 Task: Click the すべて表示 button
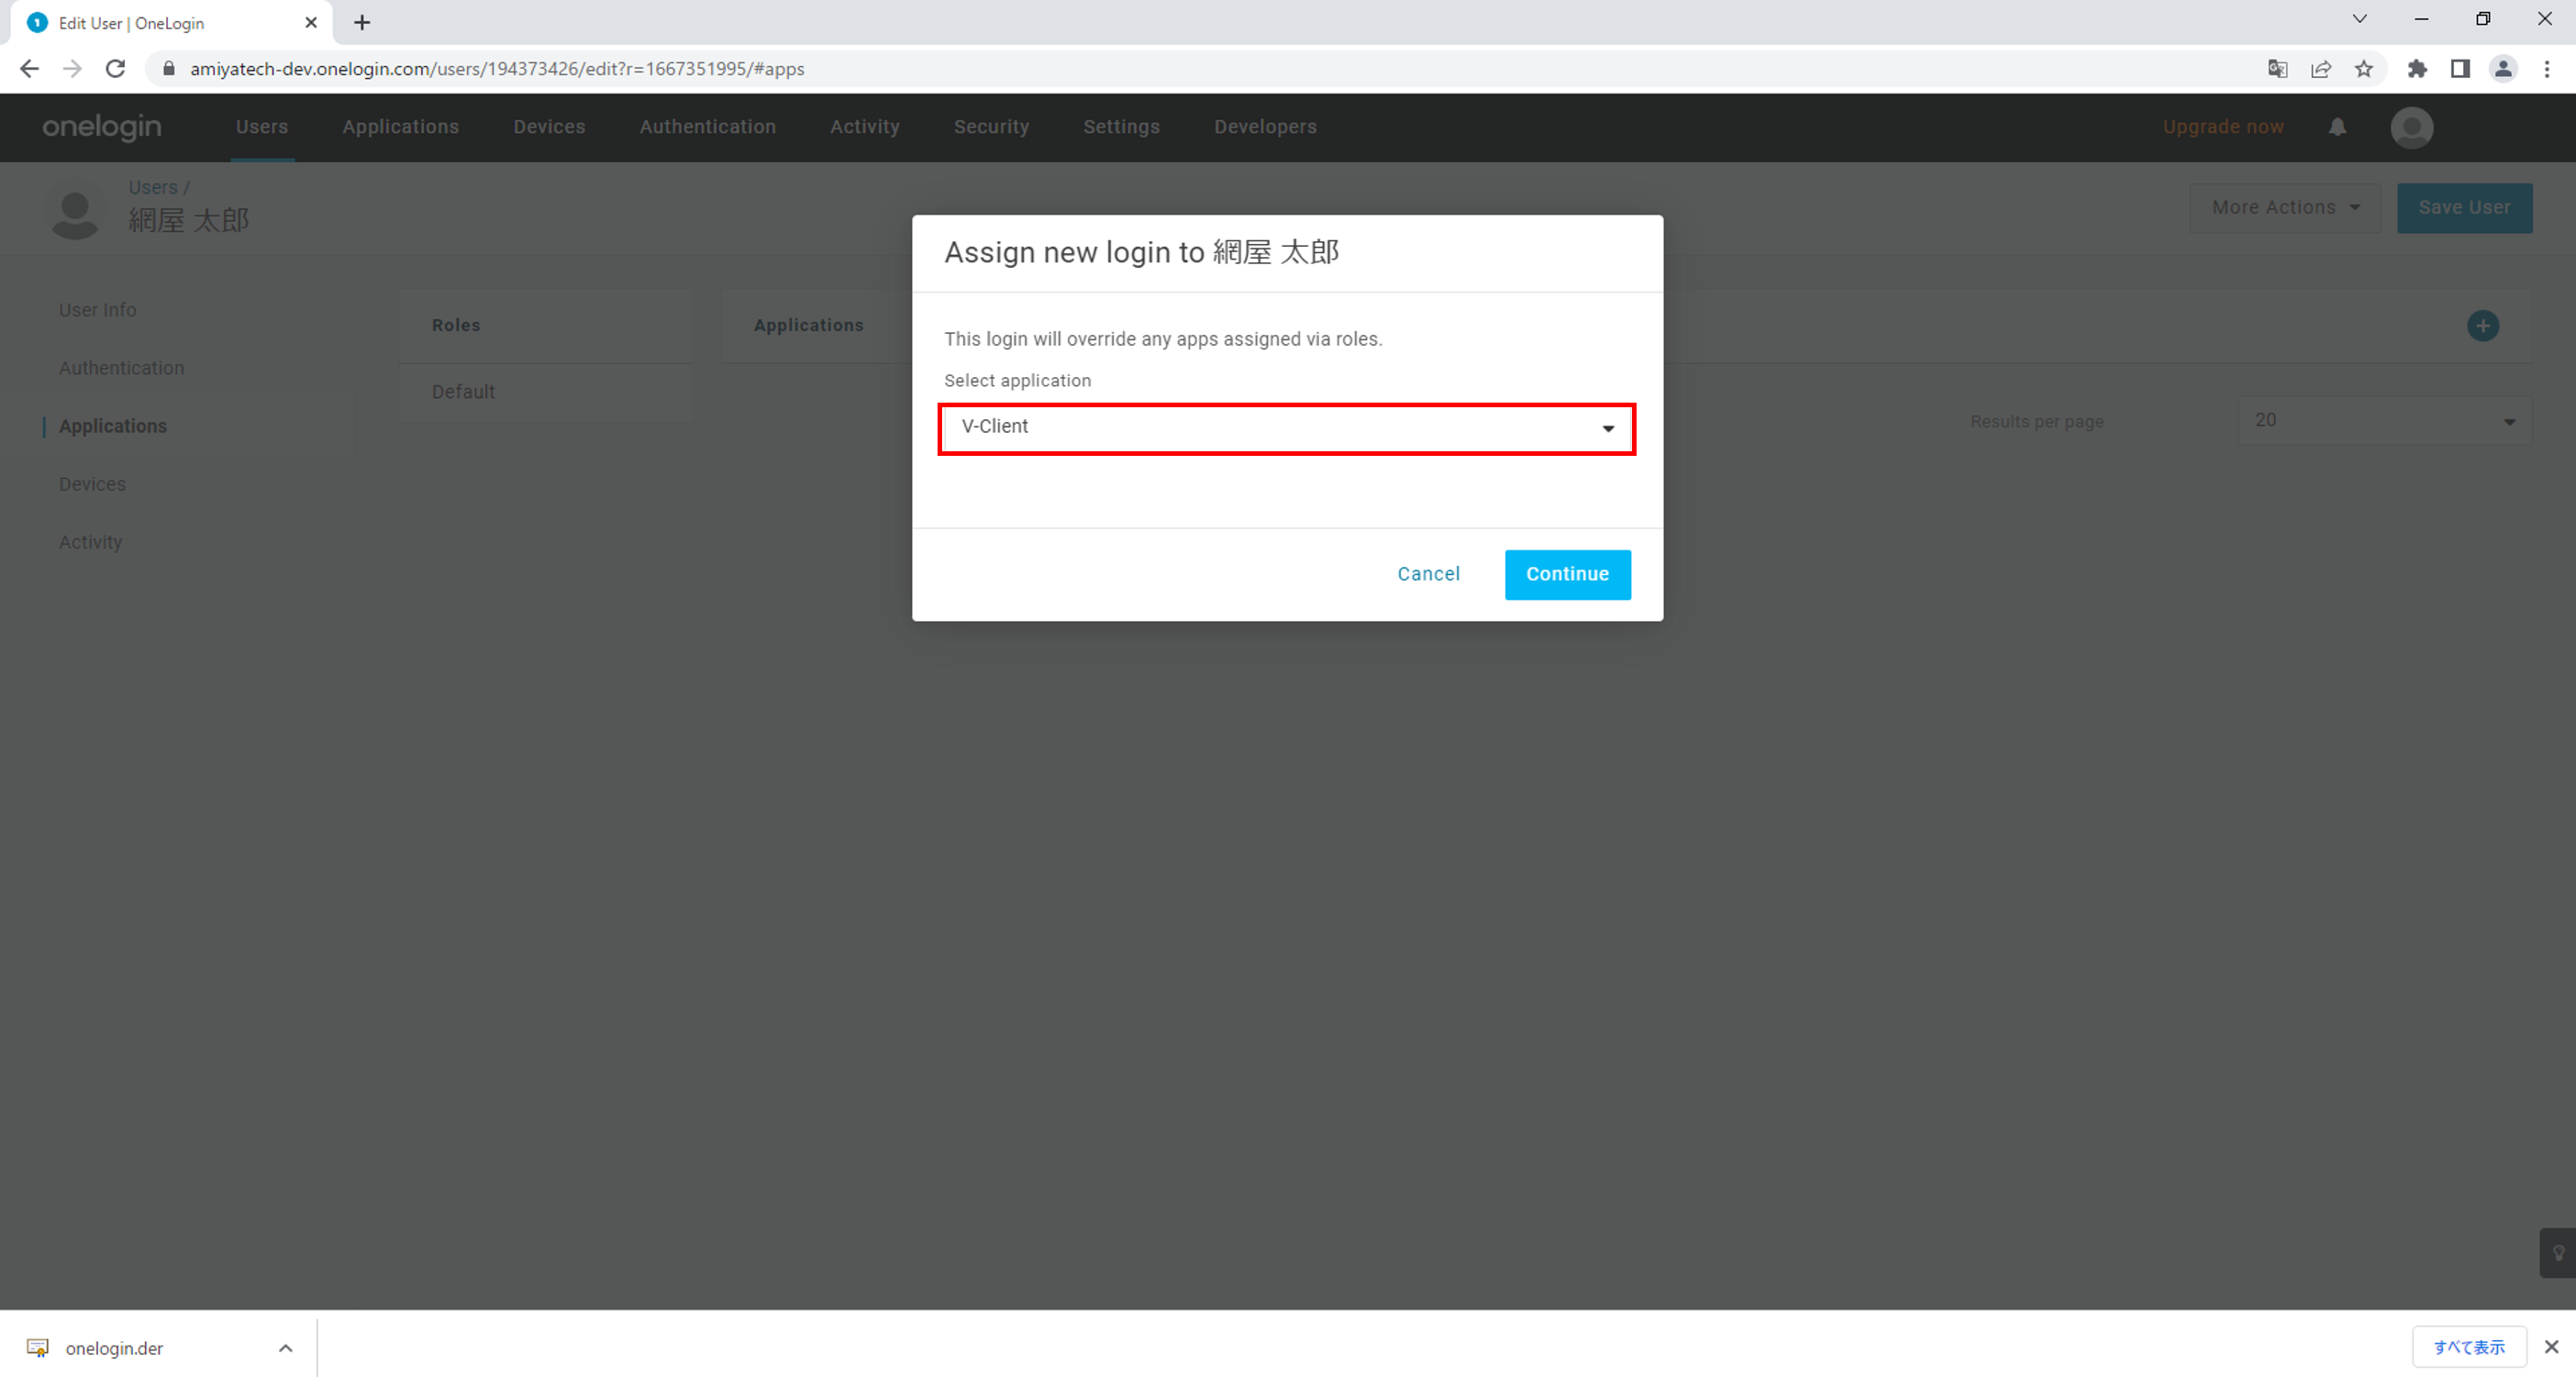2469,1347
